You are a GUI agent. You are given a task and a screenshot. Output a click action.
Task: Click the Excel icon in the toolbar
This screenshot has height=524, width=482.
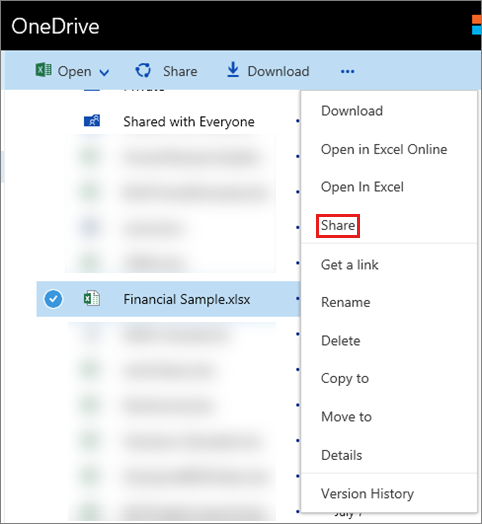pos(43,70)
